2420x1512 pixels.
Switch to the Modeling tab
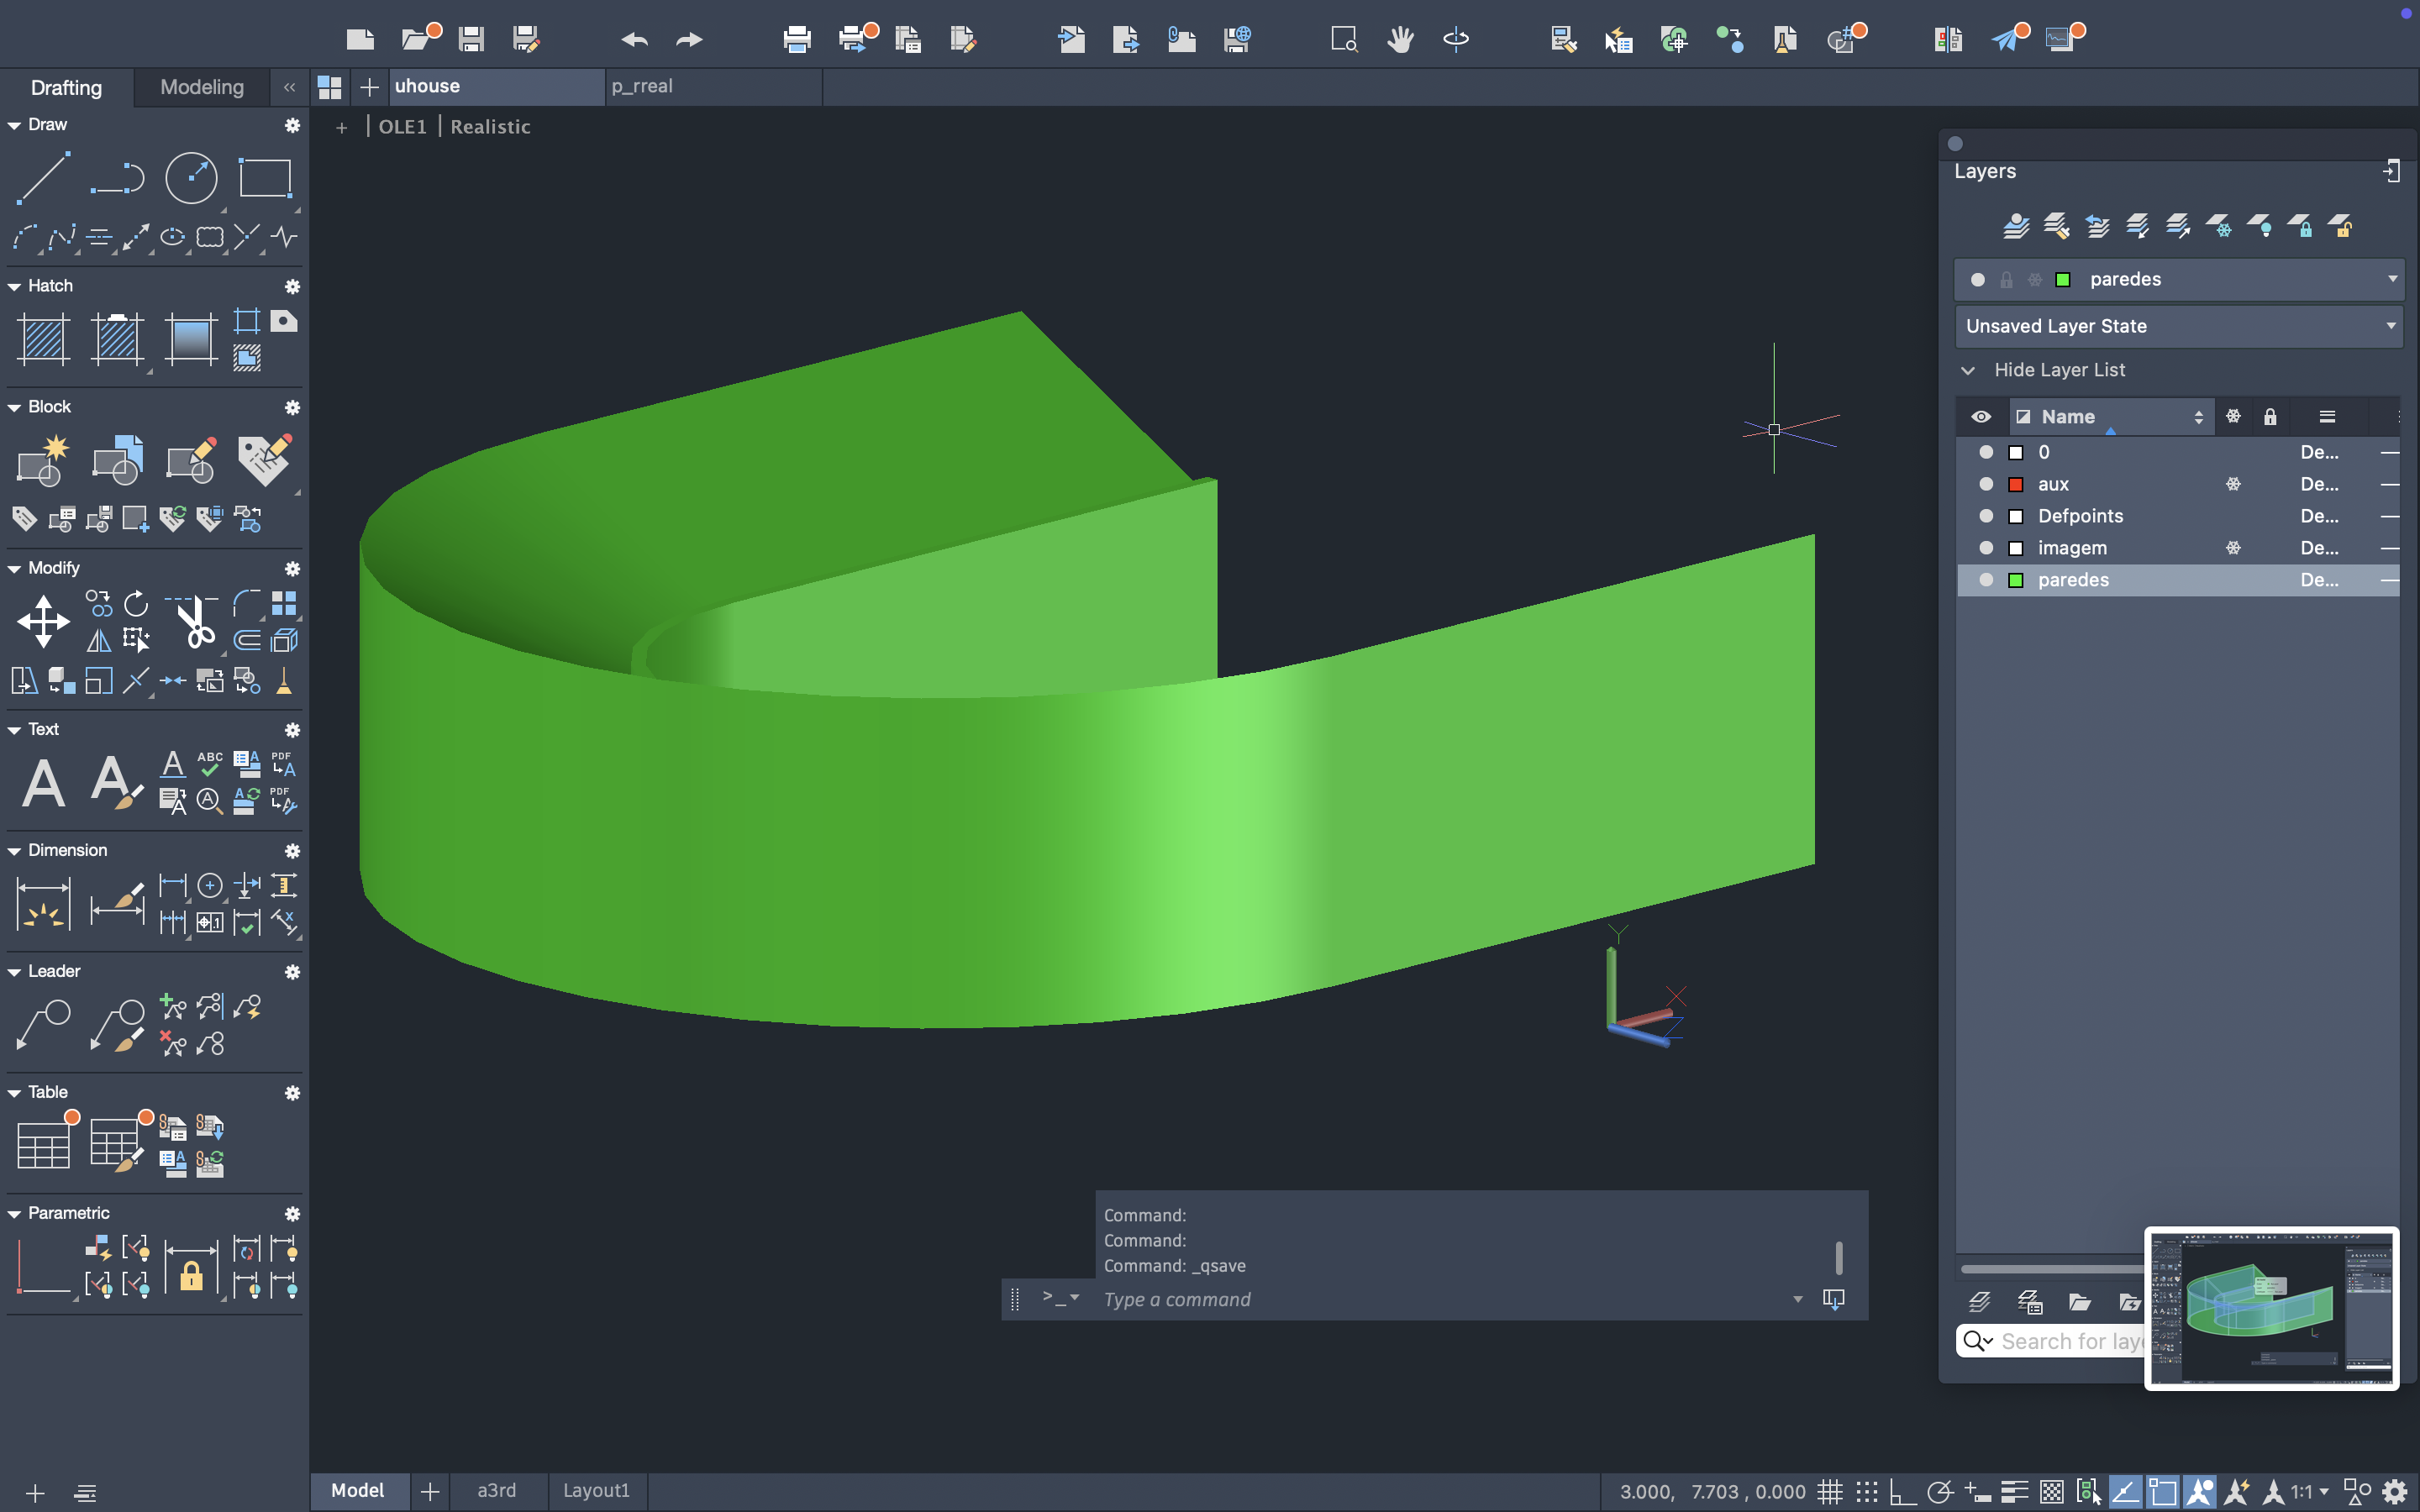pos(202,87)
